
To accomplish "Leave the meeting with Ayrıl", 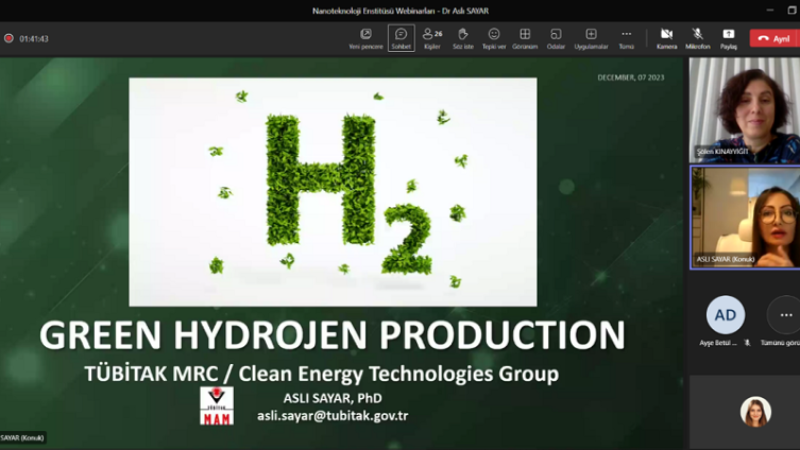I will pos(774,39).
